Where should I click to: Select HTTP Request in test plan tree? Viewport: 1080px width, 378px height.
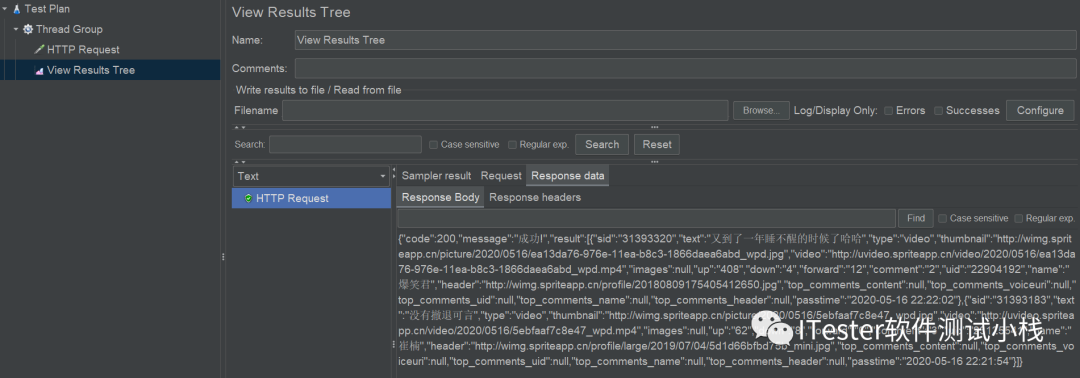[83, 50]
